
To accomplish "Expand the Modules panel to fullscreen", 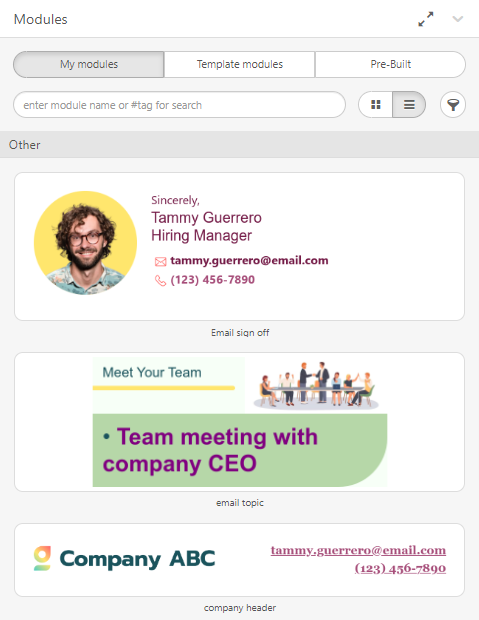I will pos(426,19).
